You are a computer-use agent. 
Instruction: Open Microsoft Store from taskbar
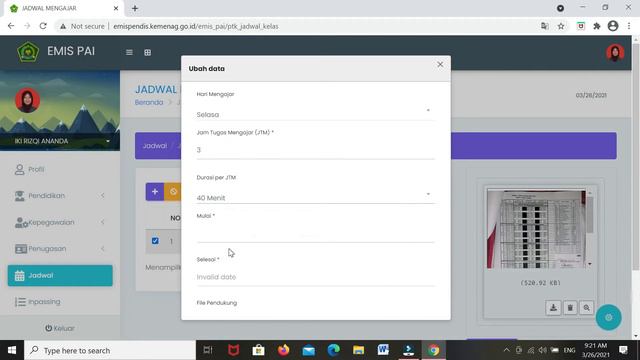coord(258,350)
